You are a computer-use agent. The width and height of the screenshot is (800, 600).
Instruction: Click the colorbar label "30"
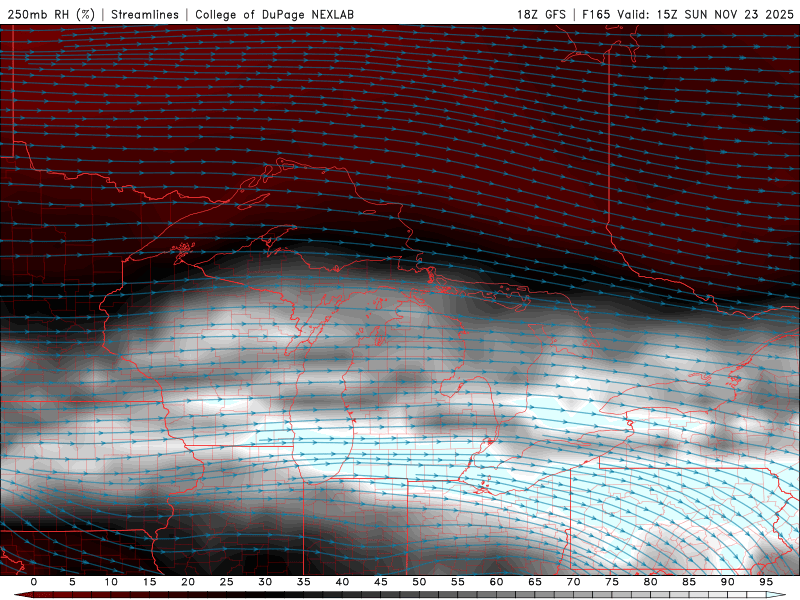(265, 582)
